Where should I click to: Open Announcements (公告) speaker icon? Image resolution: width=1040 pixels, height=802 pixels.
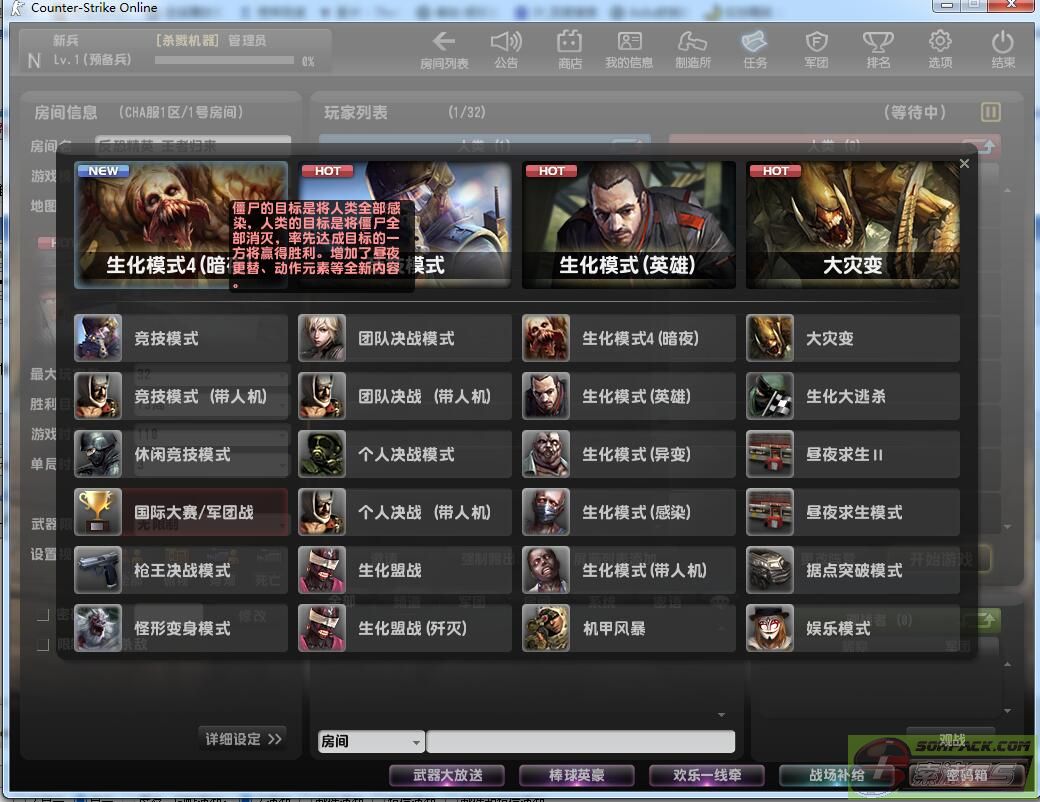coord(507,48)
